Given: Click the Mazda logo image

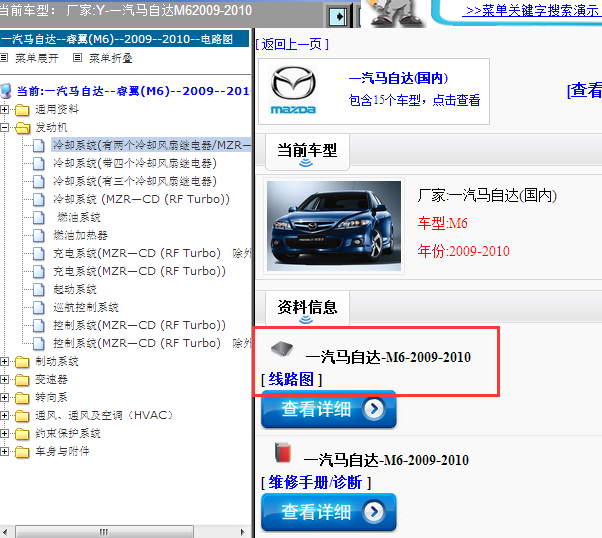Looking at the screenshot, I should pyautogui.click(x=293, y=91).
